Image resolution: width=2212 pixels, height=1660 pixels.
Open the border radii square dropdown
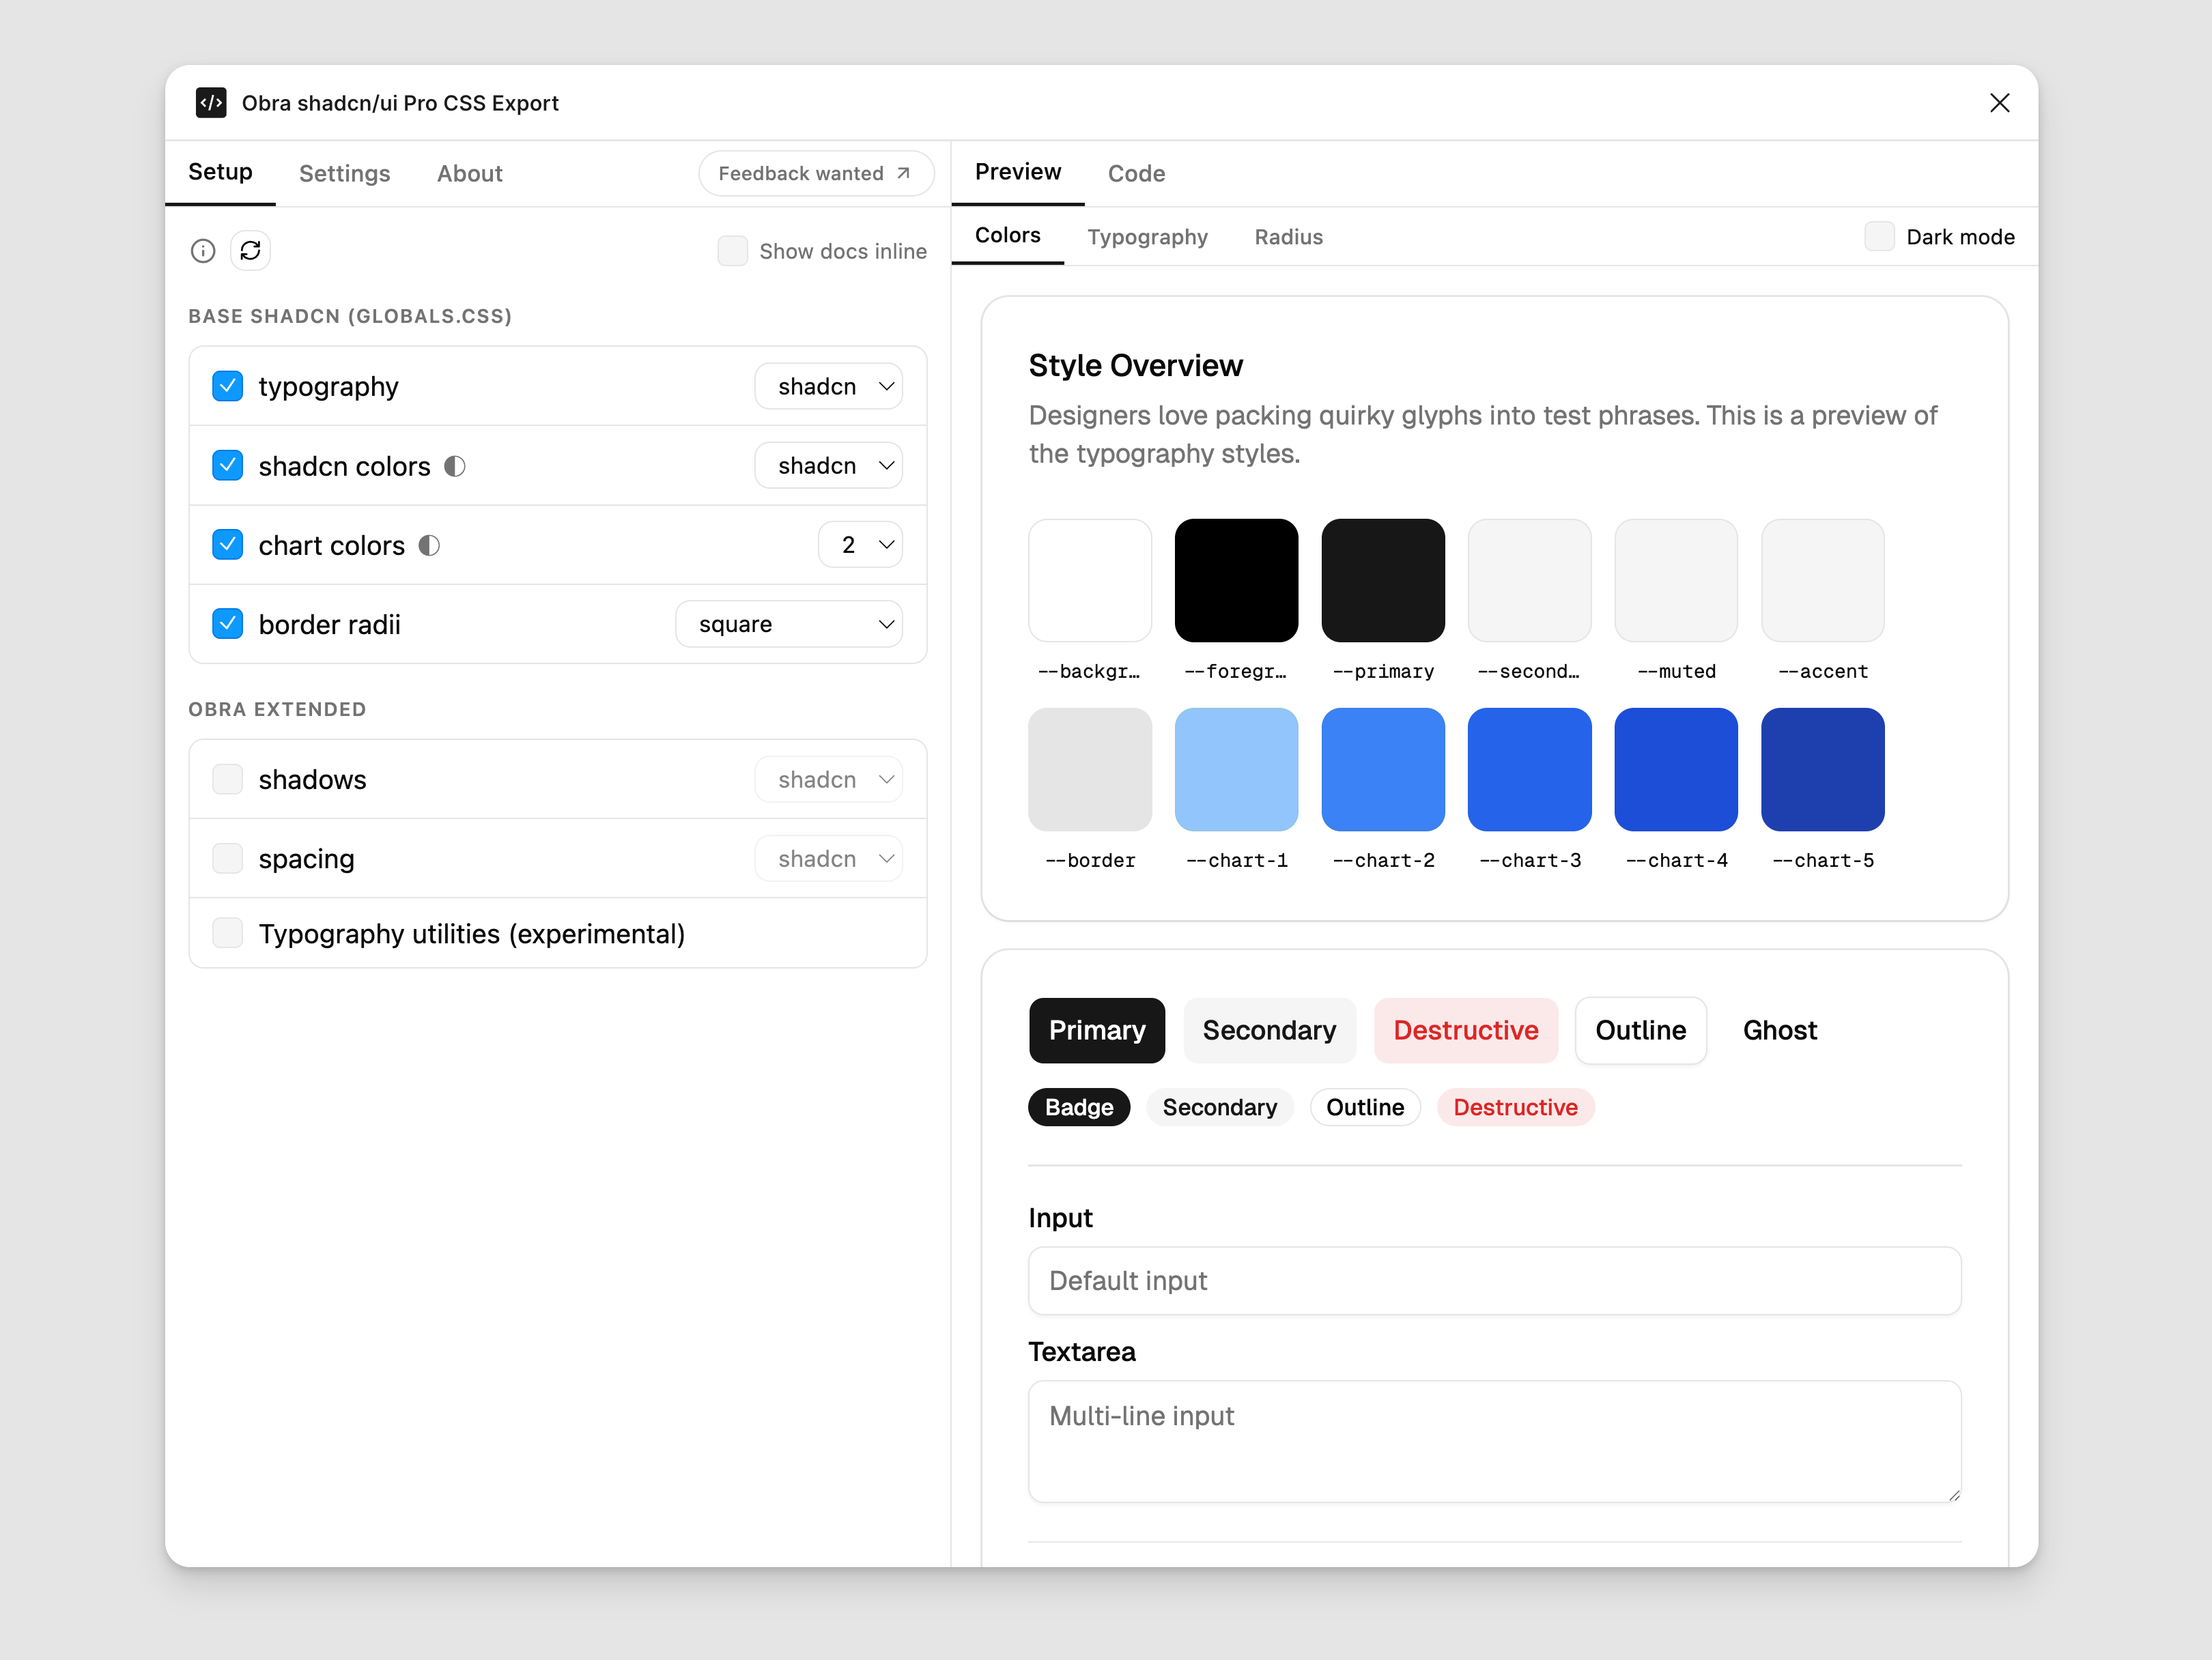pos(789,624)
